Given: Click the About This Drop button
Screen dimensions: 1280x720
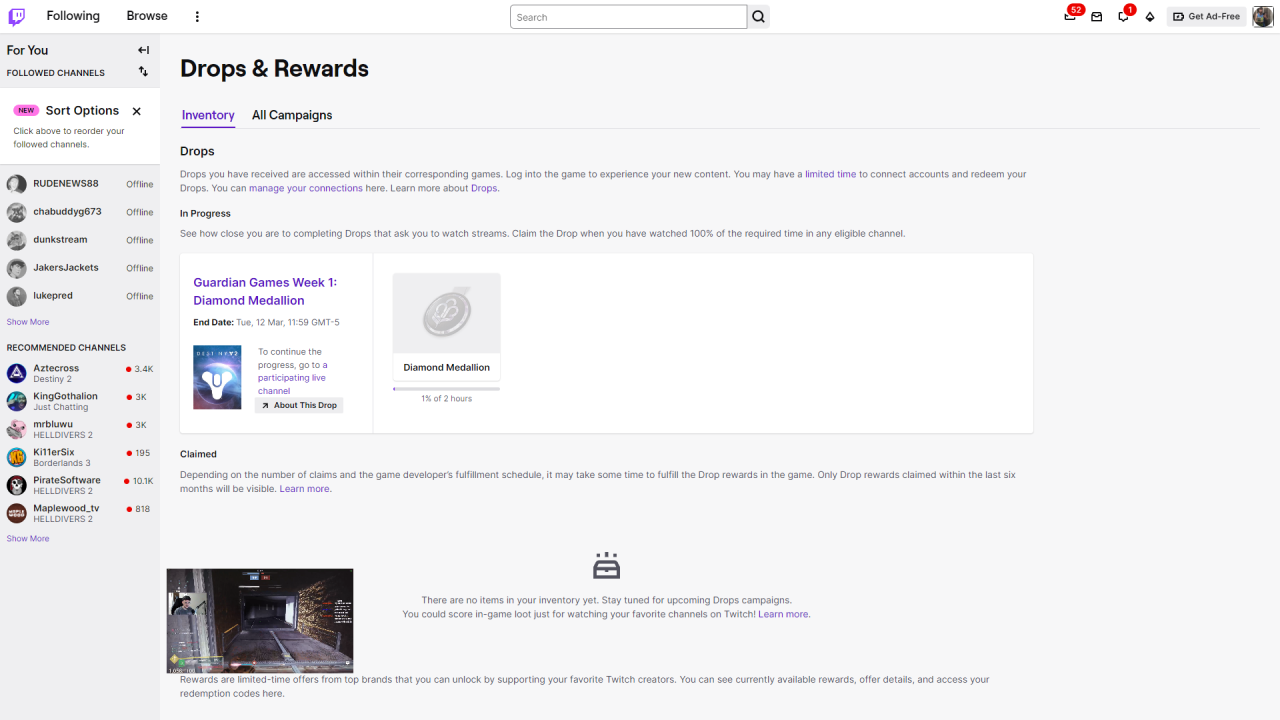Looking at the screenshot, I should click(x=299, y=405).
